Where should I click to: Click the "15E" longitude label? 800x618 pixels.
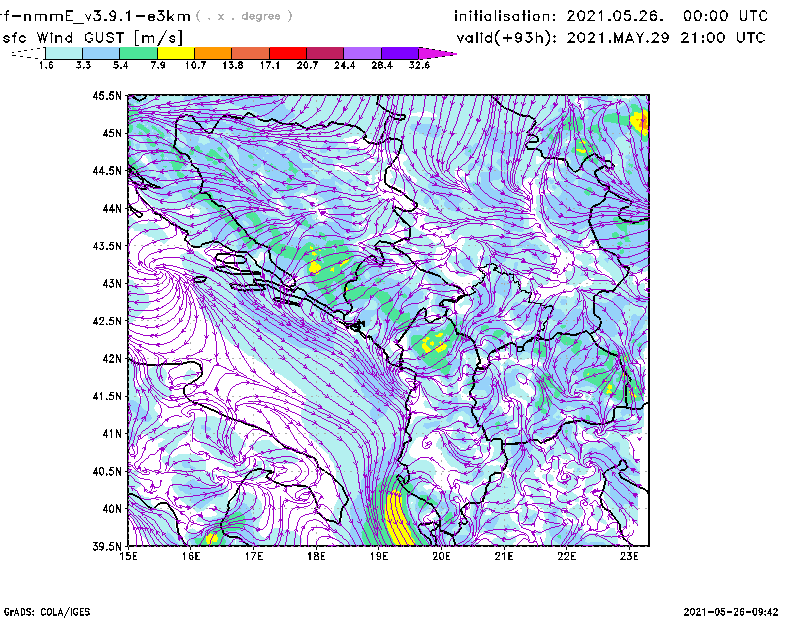[x=128, y=556]
